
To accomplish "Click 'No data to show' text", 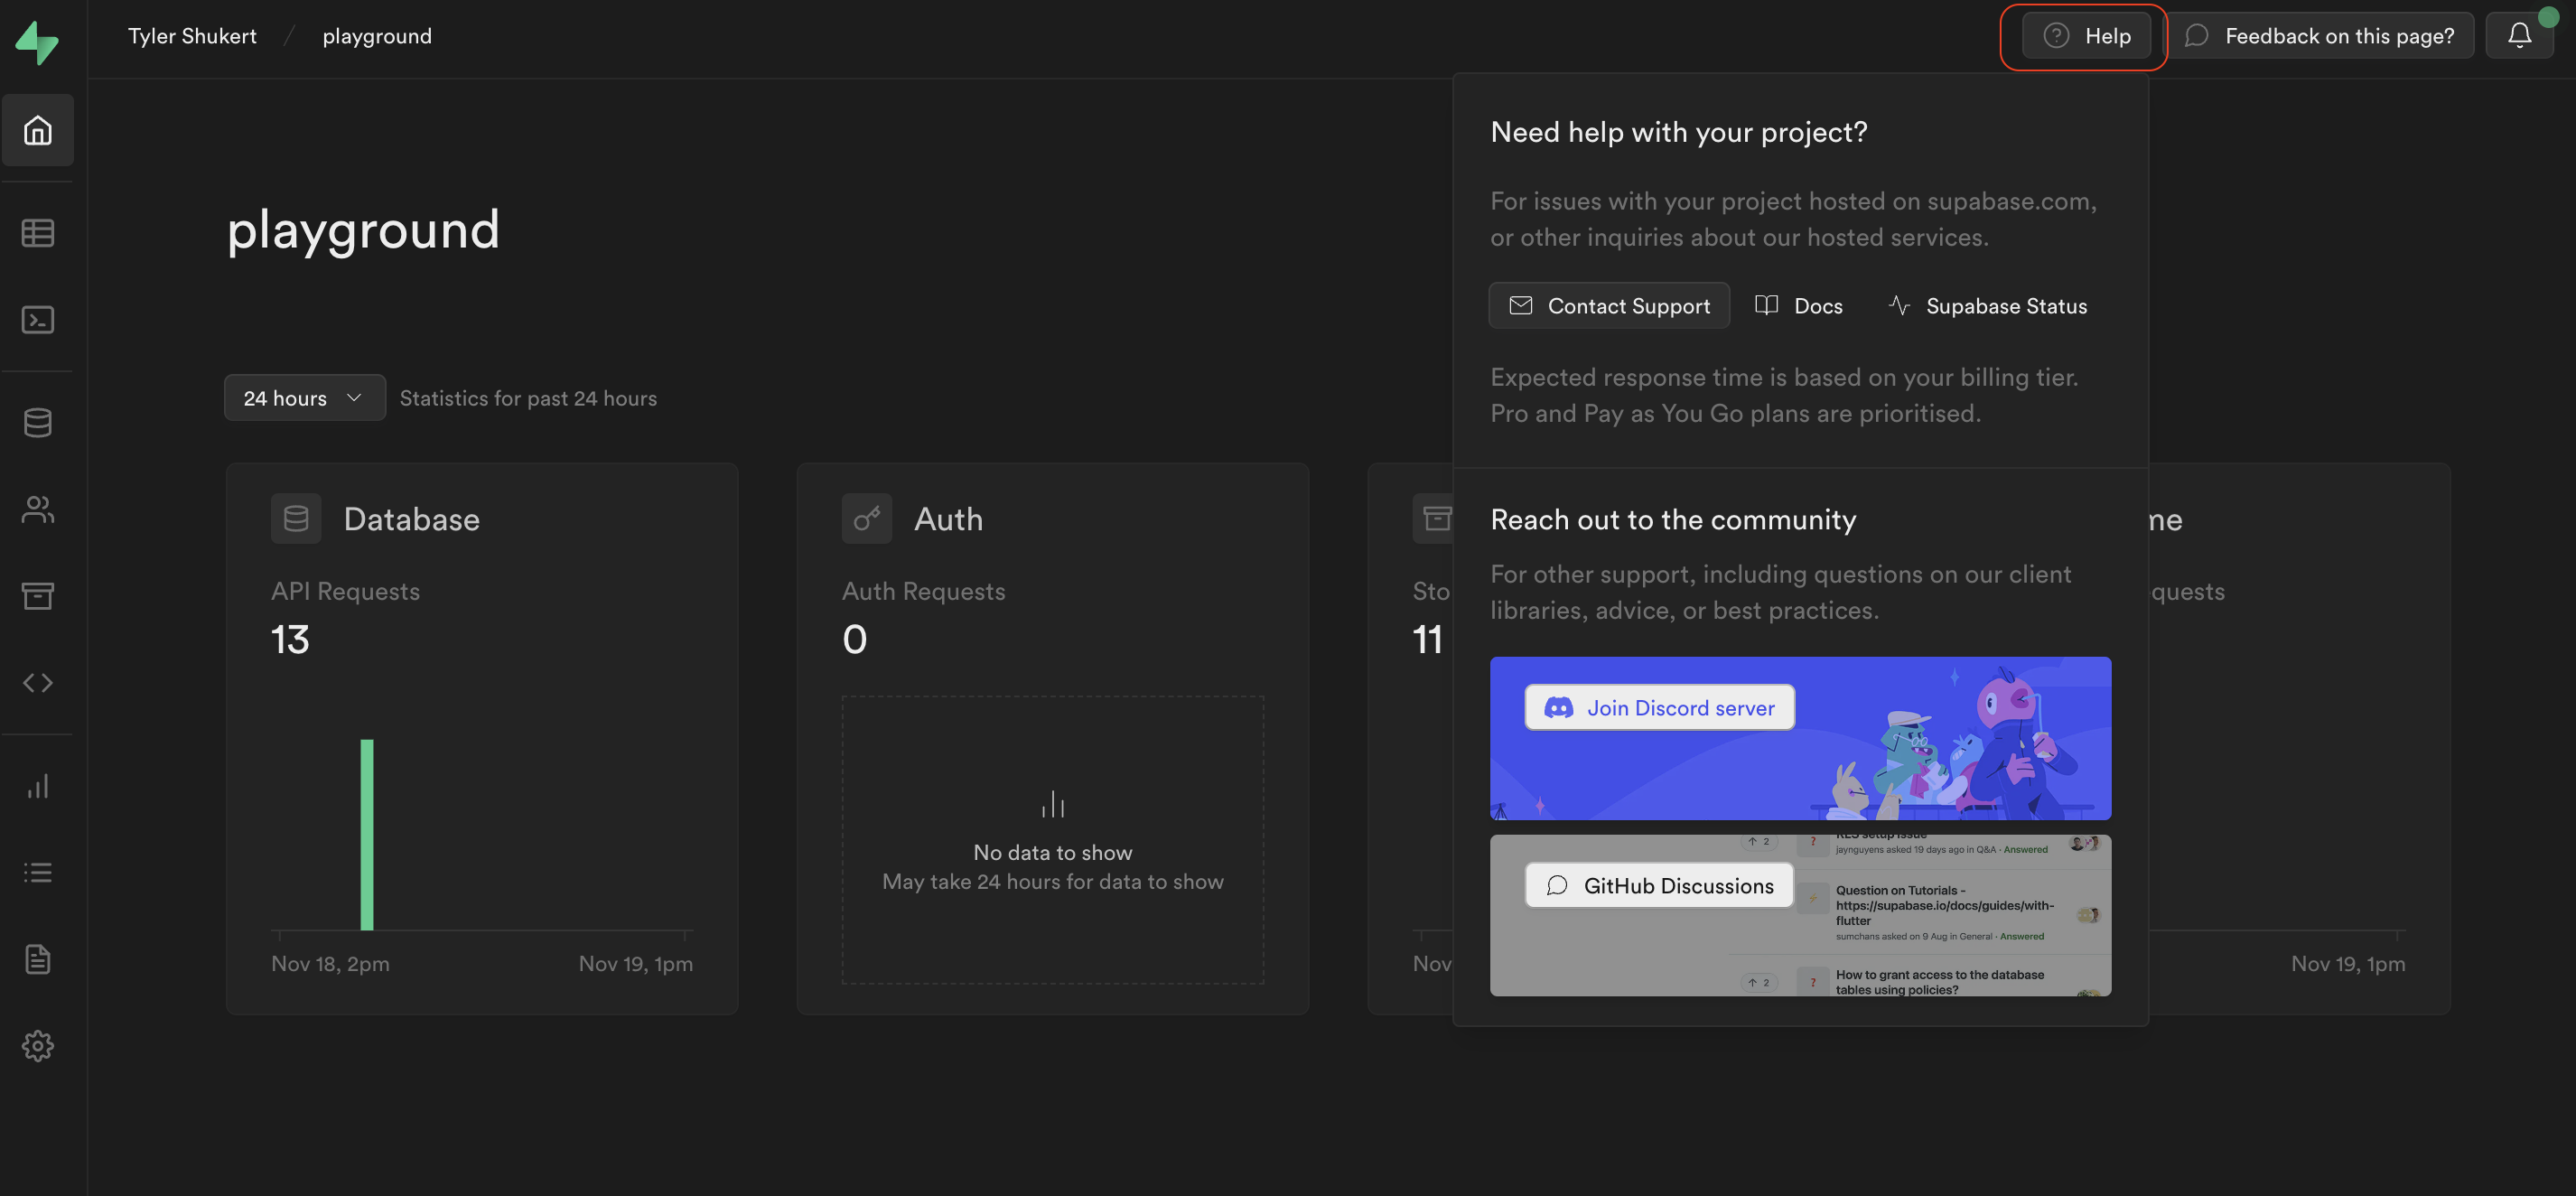I will 1053,853.
